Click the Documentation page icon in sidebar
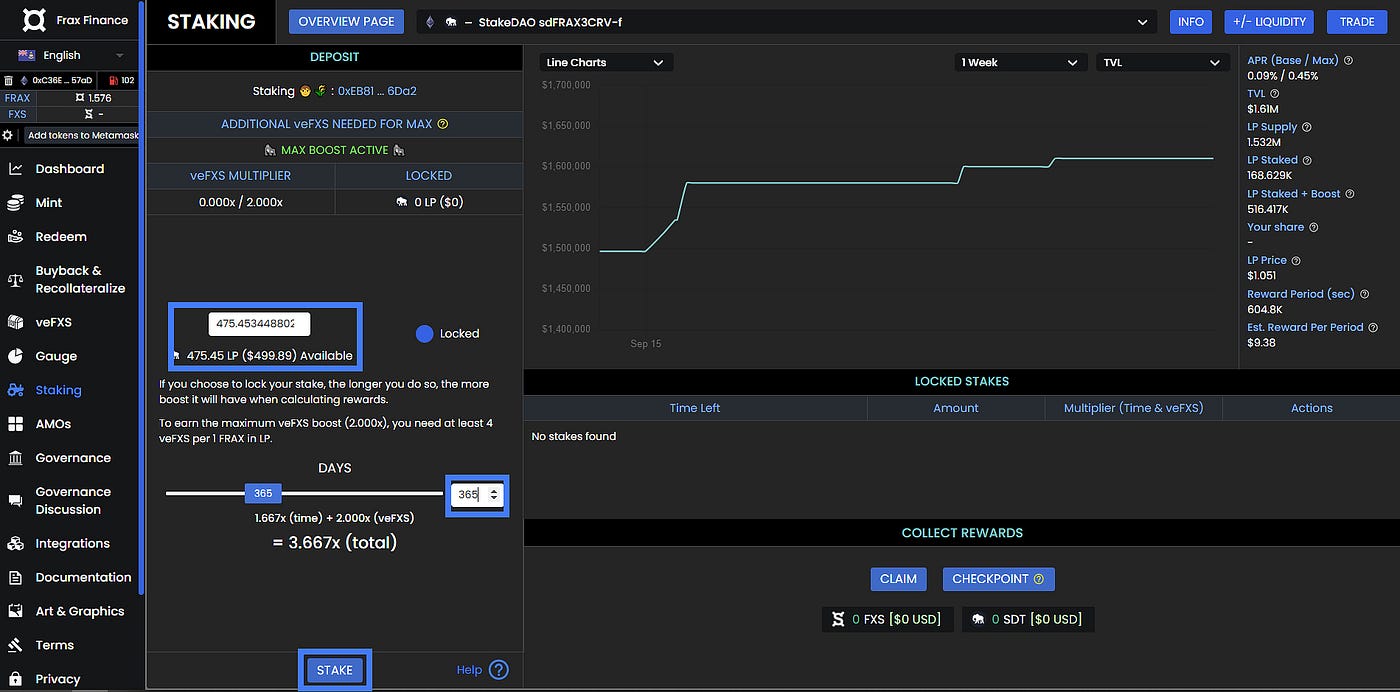The height and width of the screenshot is (692, 1400). click(x=15, y=578)
